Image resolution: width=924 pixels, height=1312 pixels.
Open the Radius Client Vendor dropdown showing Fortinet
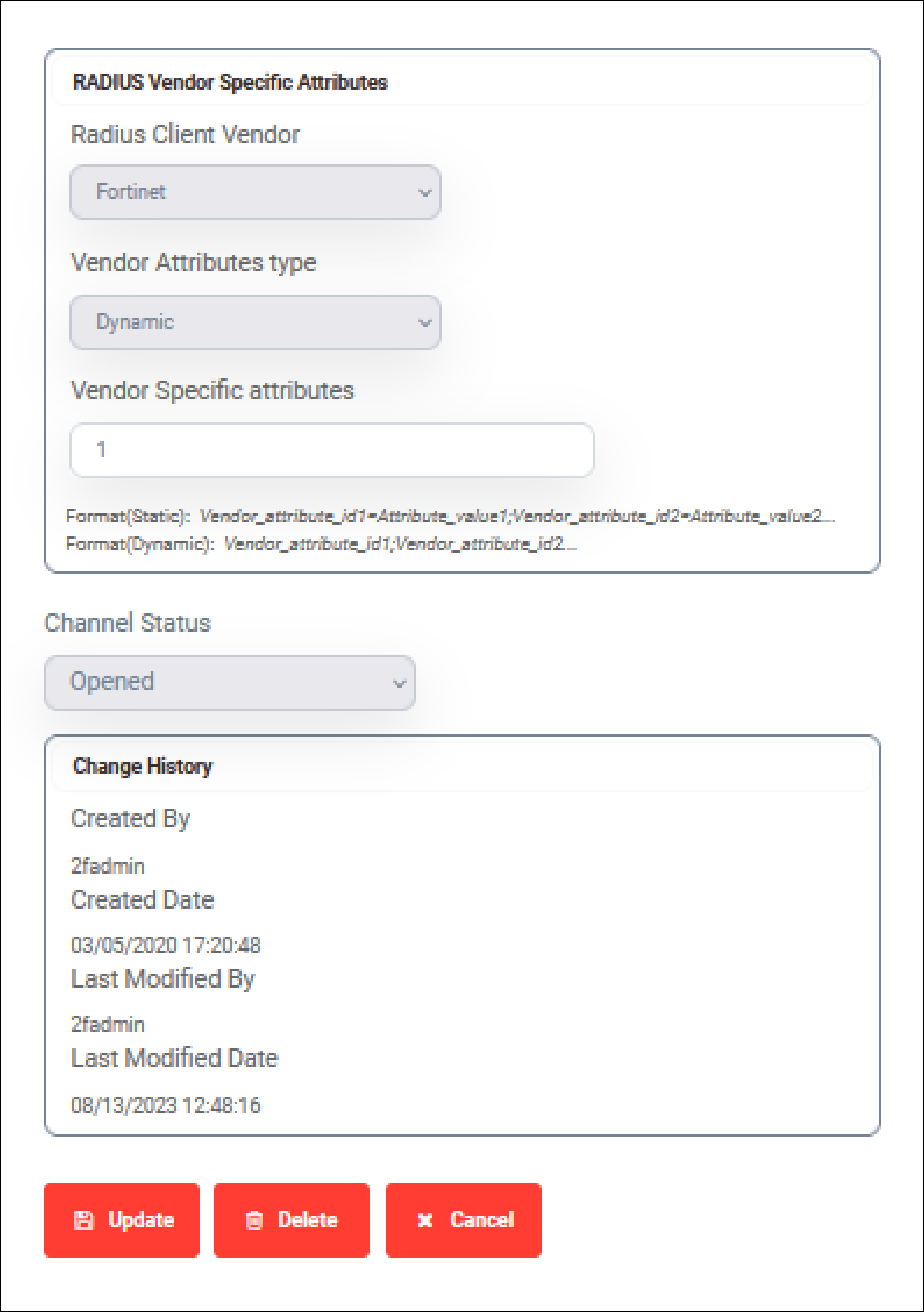click(255, 192)
